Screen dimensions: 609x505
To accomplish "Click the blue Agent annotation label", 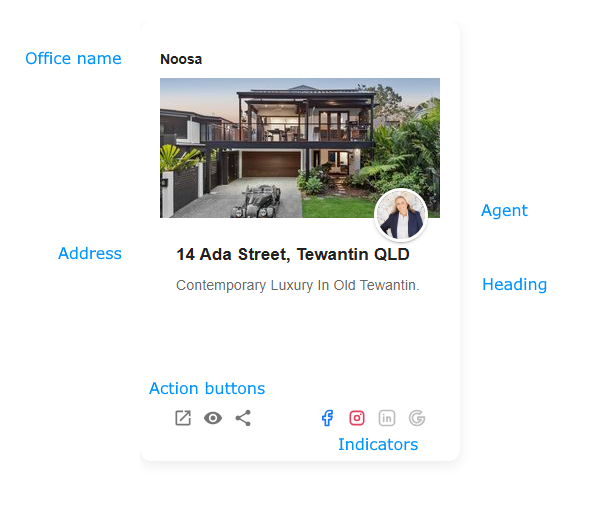I will point(504,211).
